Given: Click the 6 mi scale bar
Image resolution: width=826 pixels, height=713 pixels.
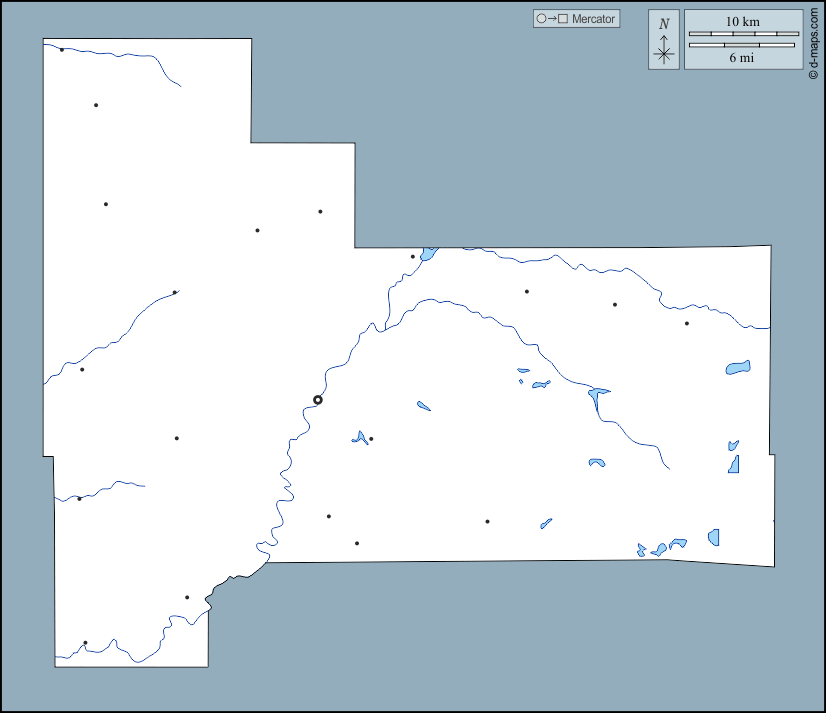Looking at the screenshot, I should pyautogui.click(x=743, y=45).
